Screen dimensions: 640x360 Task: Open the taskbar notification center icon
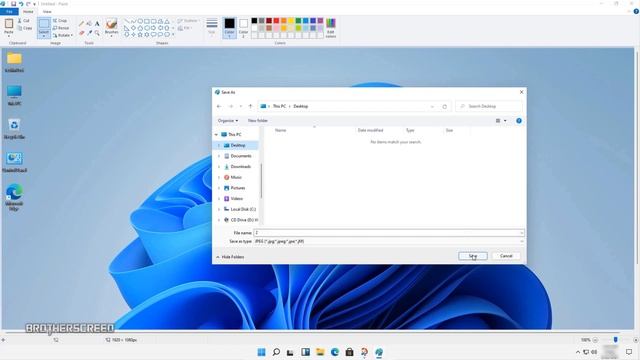coord(629,352)
